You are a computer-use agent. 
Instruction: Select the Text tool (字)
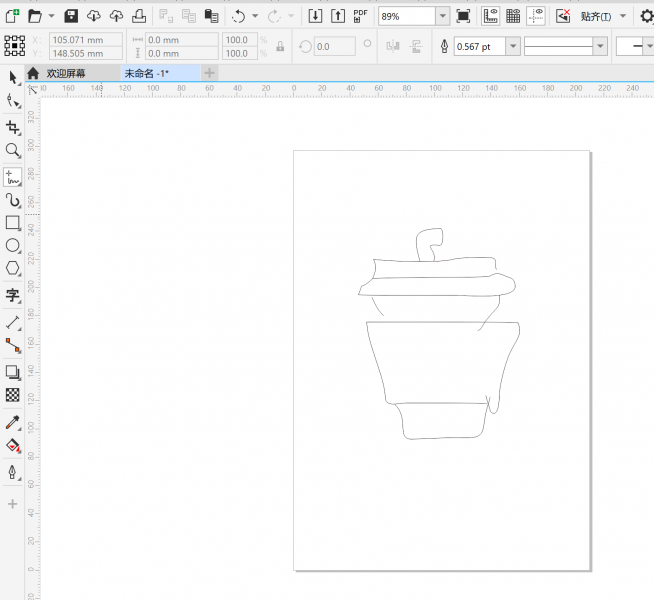(x=13, y=295)
